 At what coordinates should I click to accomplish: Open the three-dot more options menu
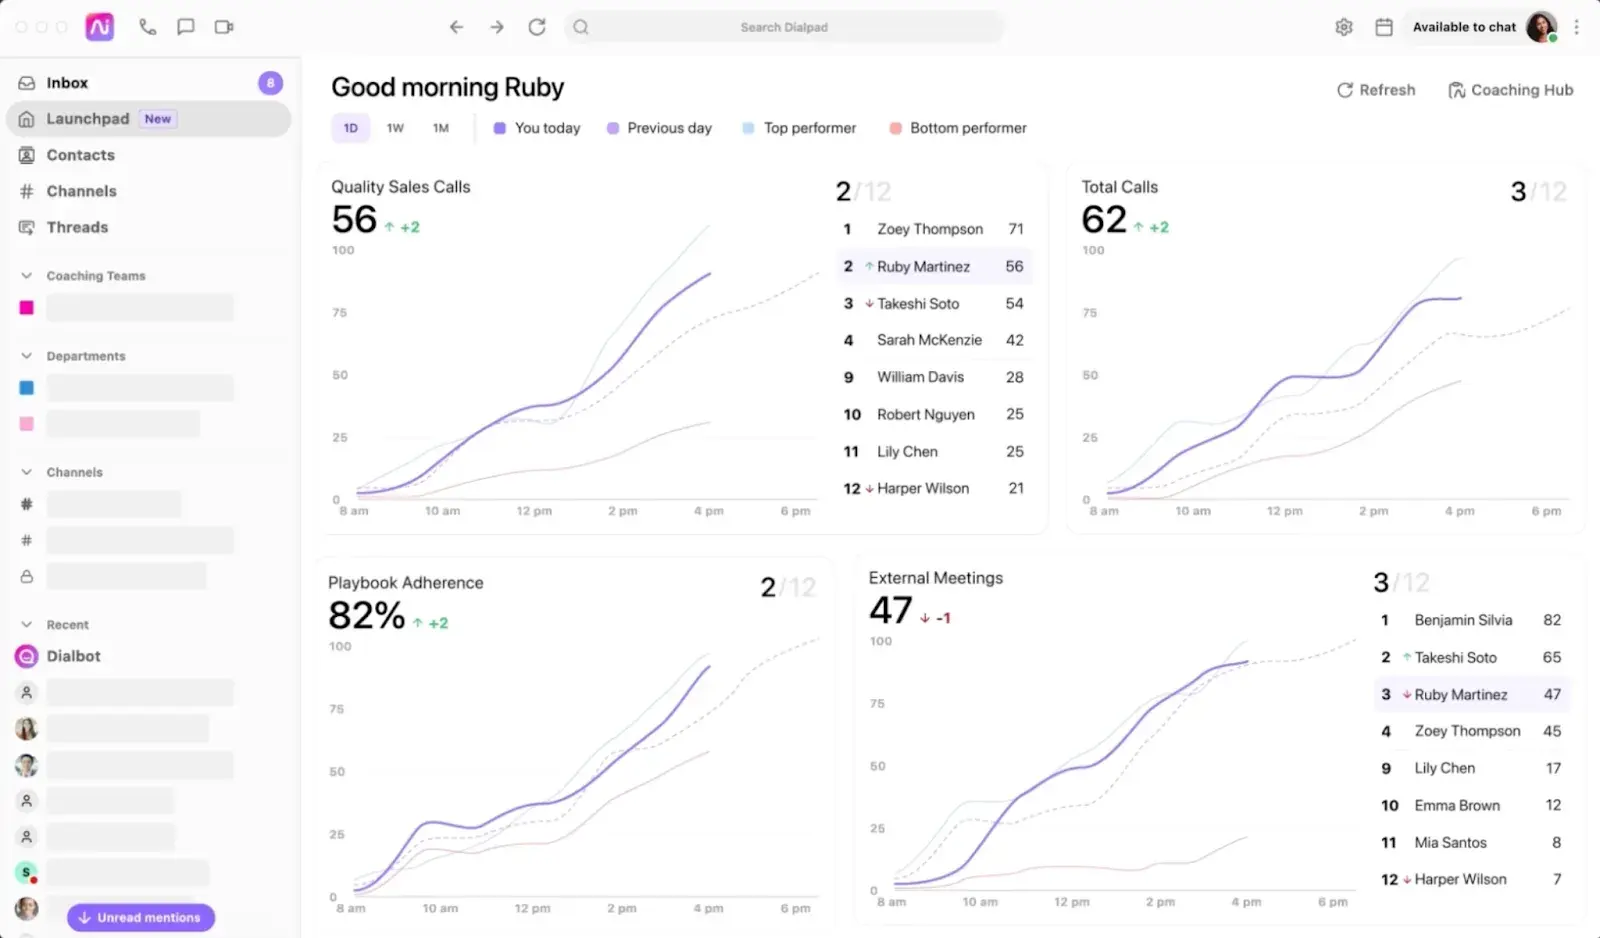[1576, 27]
